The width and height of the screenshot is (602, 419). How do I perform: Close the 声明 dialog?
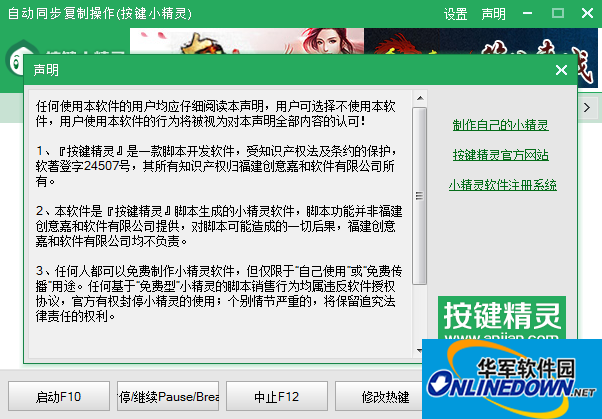coord(561,70)
